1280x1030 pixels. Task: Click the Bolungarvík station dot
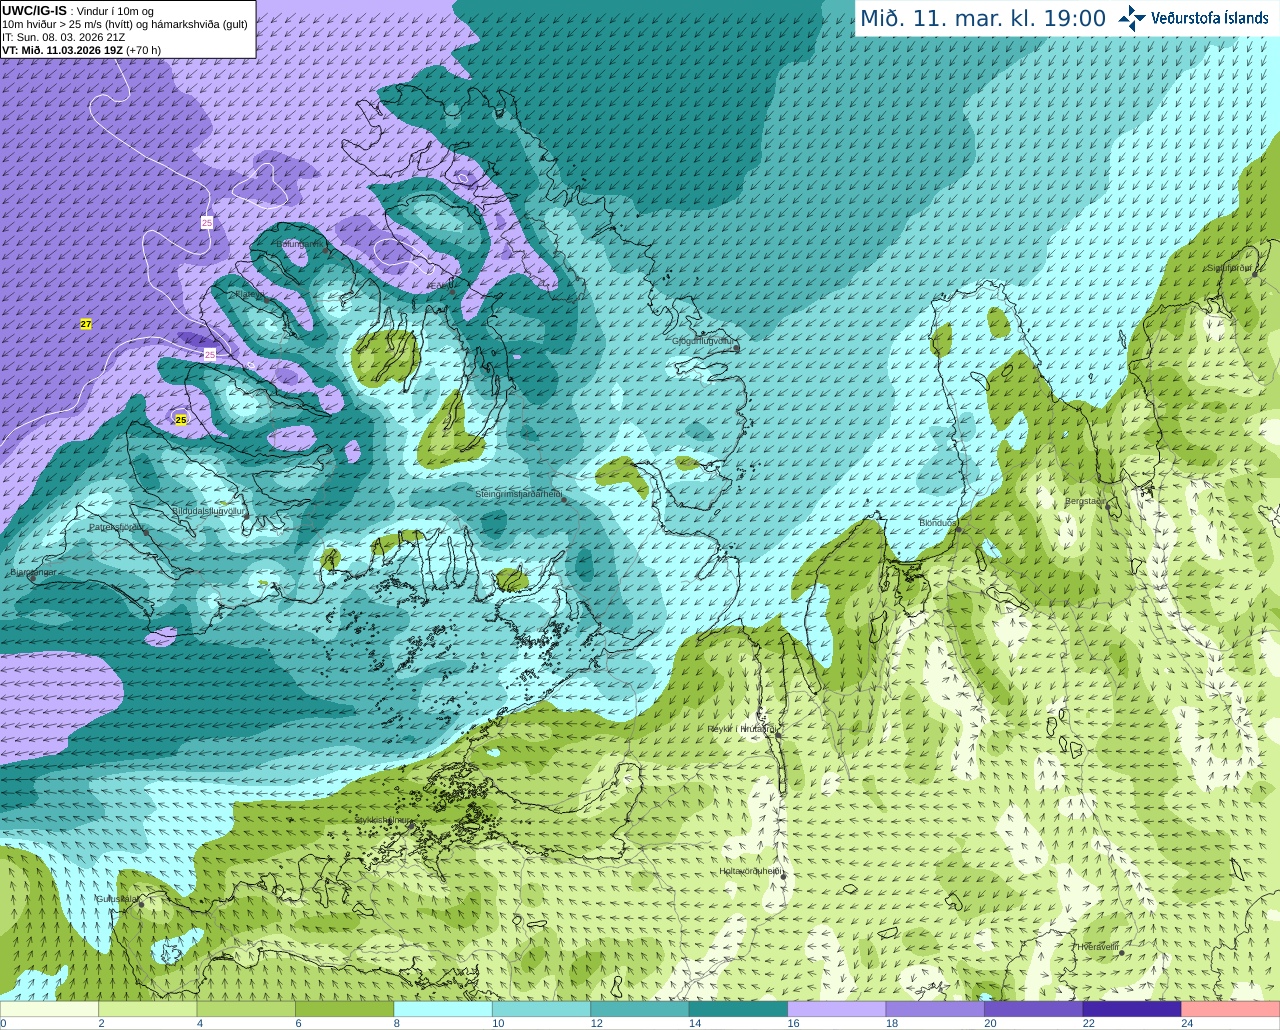pos(326,248)
